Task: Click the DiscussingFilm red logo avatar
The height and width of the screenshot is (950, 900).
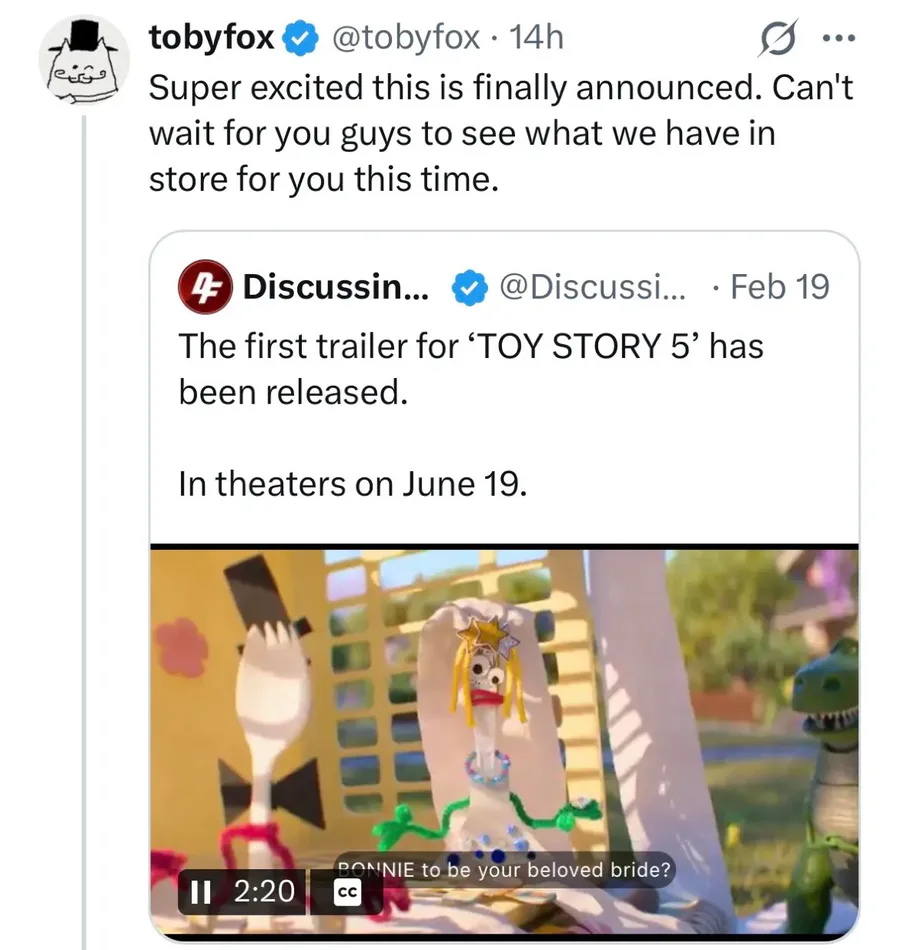Action: [204, 287]
